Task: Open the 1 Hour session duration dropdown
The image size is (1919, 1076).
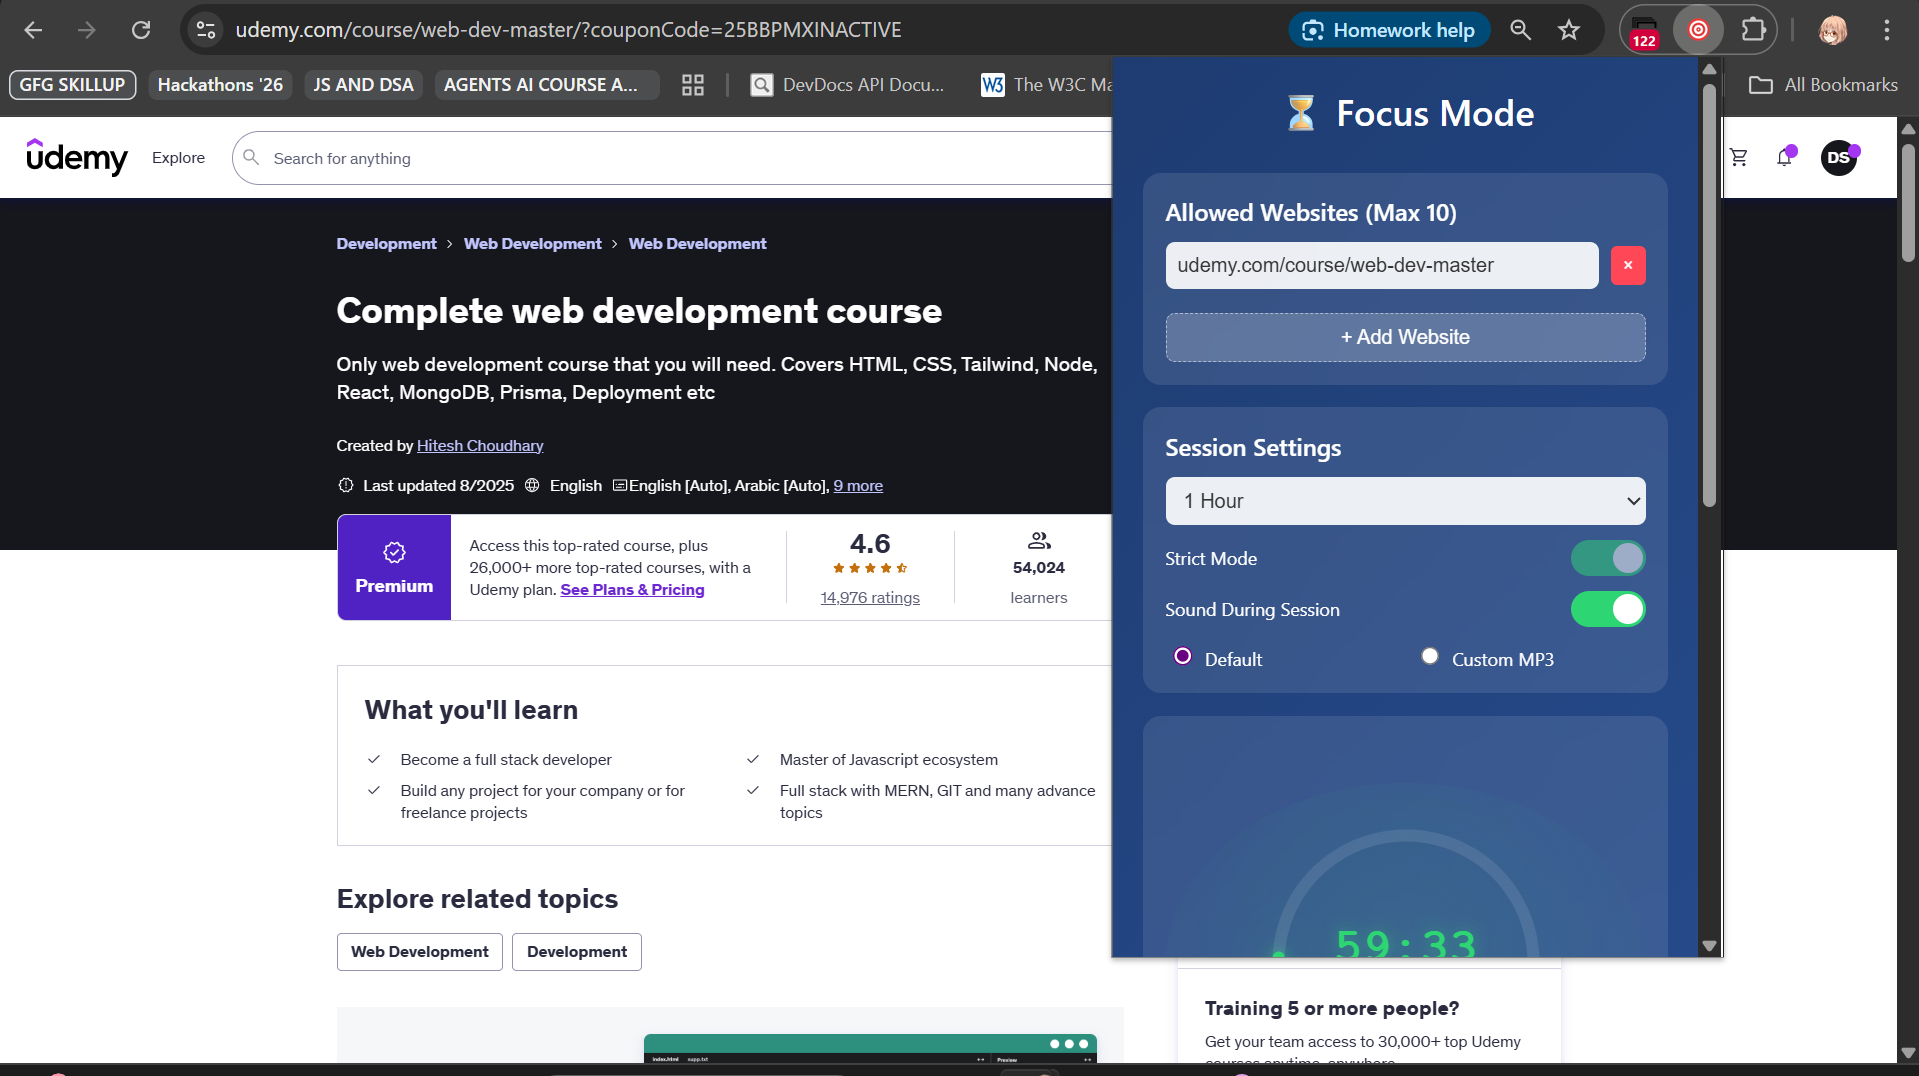Action: [1405, 501]
